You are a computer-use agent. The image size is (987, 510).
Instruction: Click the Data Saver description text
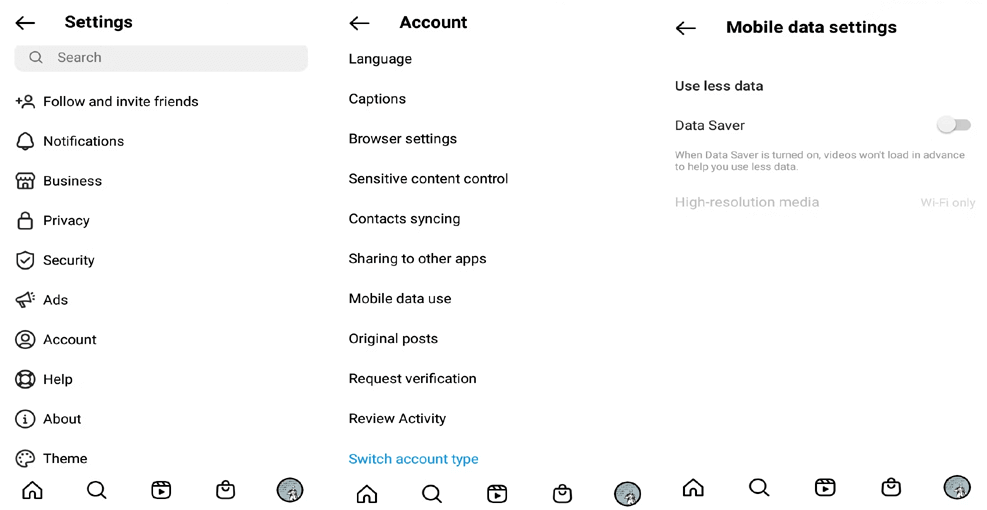click(x=820, y=161)
